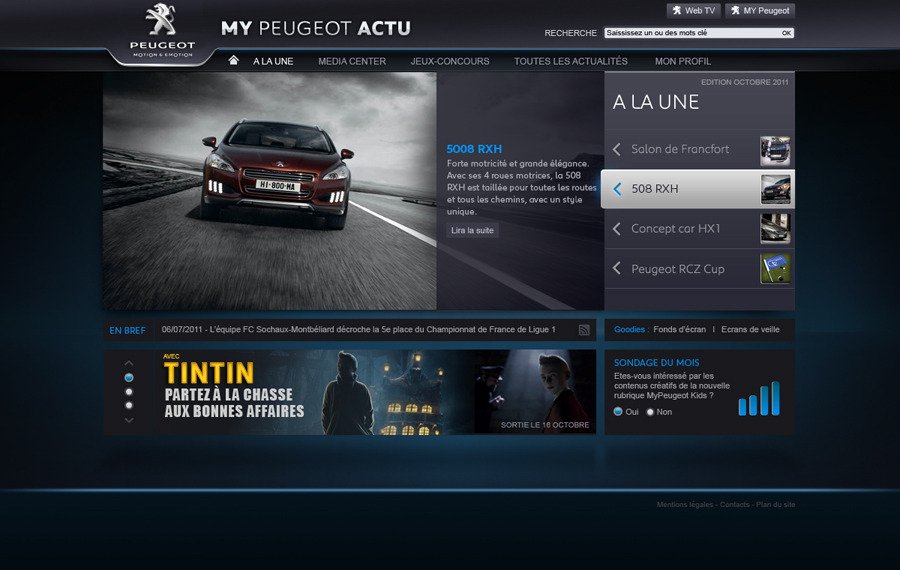Open the Peugeot RCZ Cup flag thumbnail
This screenshot has height=570, width=900.
pos(774,269)
